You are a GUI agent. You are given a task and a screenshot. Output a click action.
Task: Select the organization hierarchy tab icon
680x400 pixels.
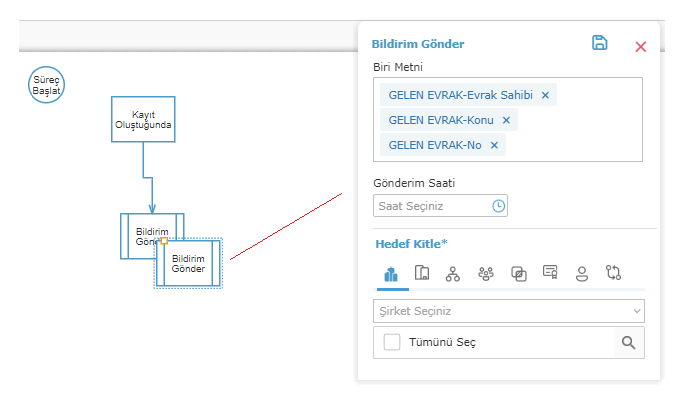pyautogui.click(x=453, y=273)
